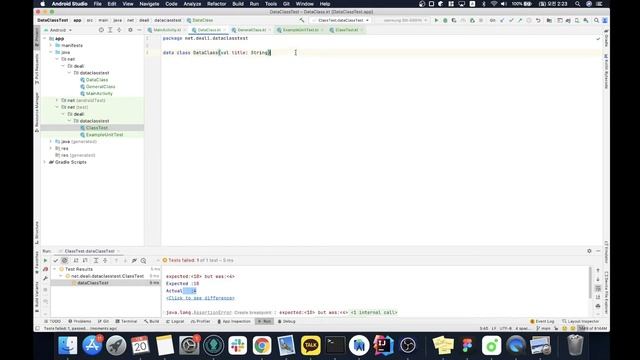Hide the Project panel with minus icon
Viewport: 640px width, 360px height.
pos(139,30)
